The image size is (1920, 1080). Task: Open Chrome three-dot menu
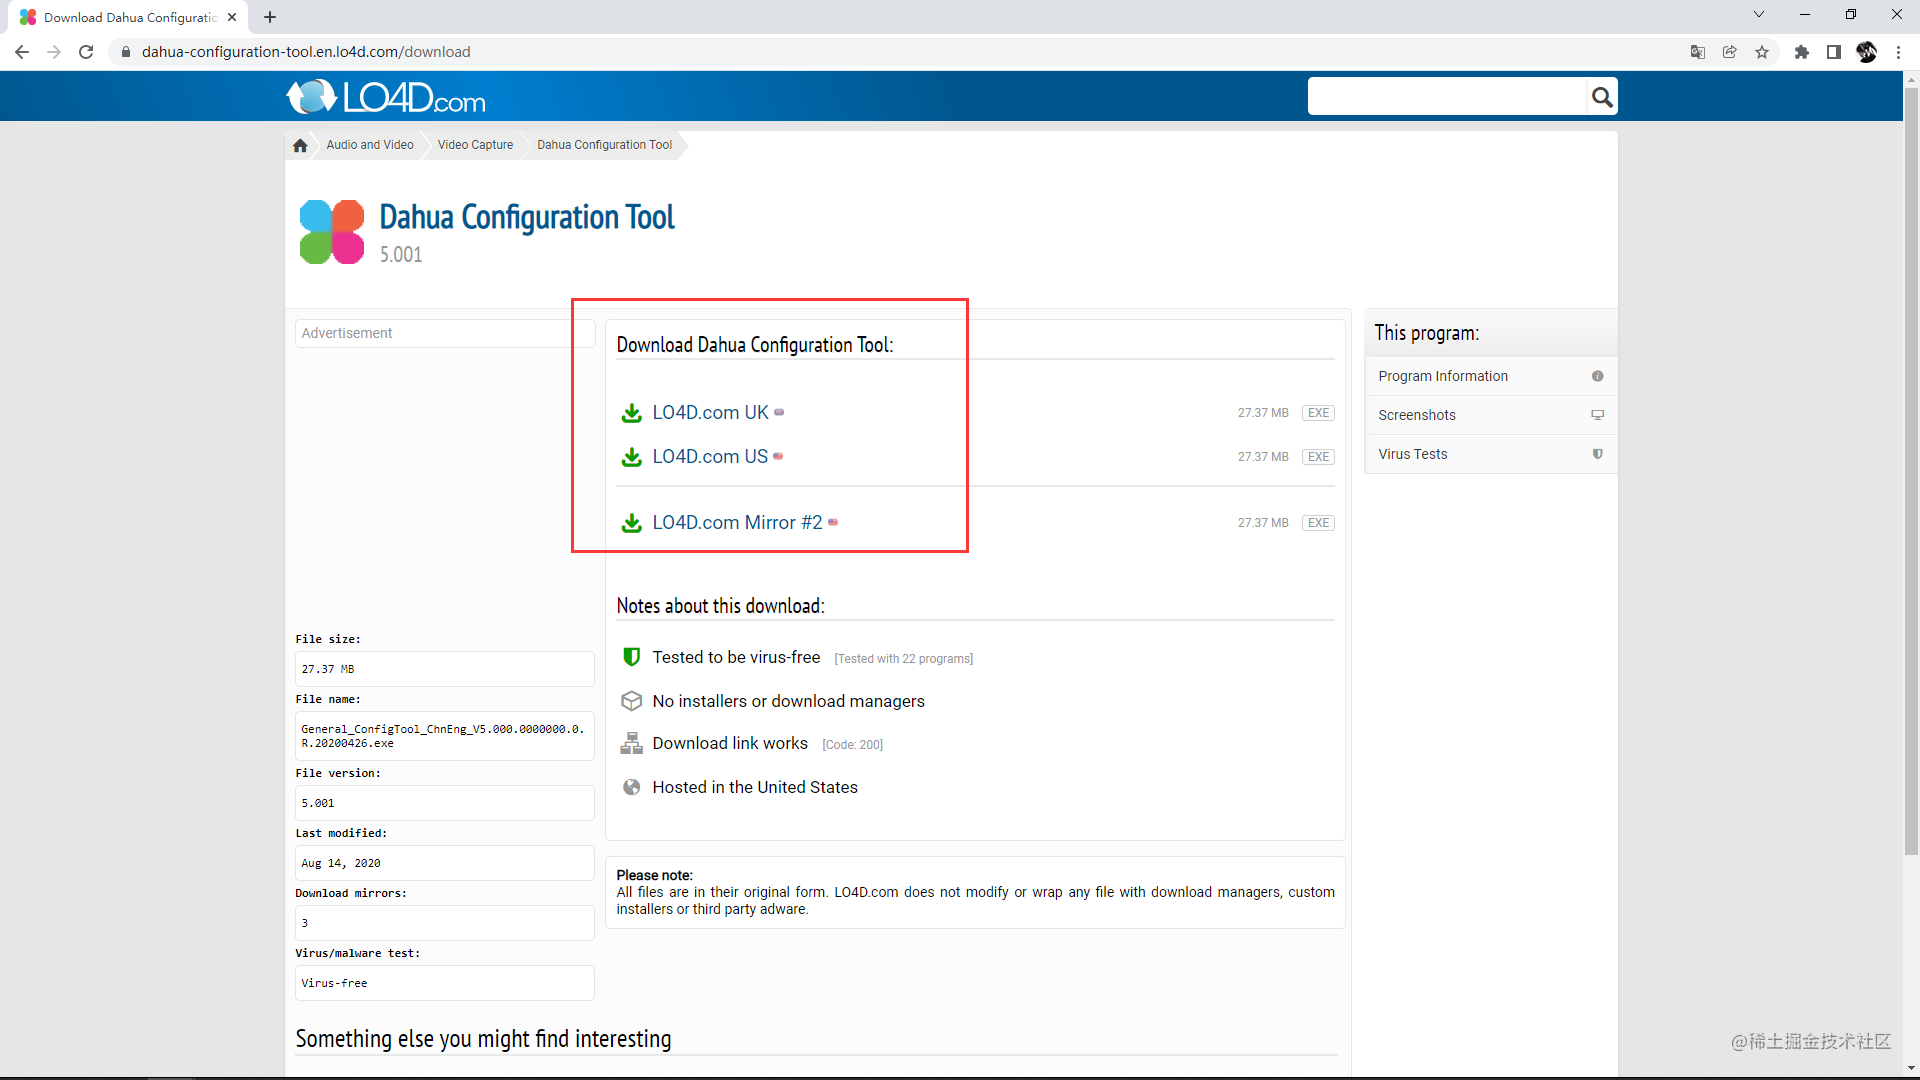click(1898, 52)
